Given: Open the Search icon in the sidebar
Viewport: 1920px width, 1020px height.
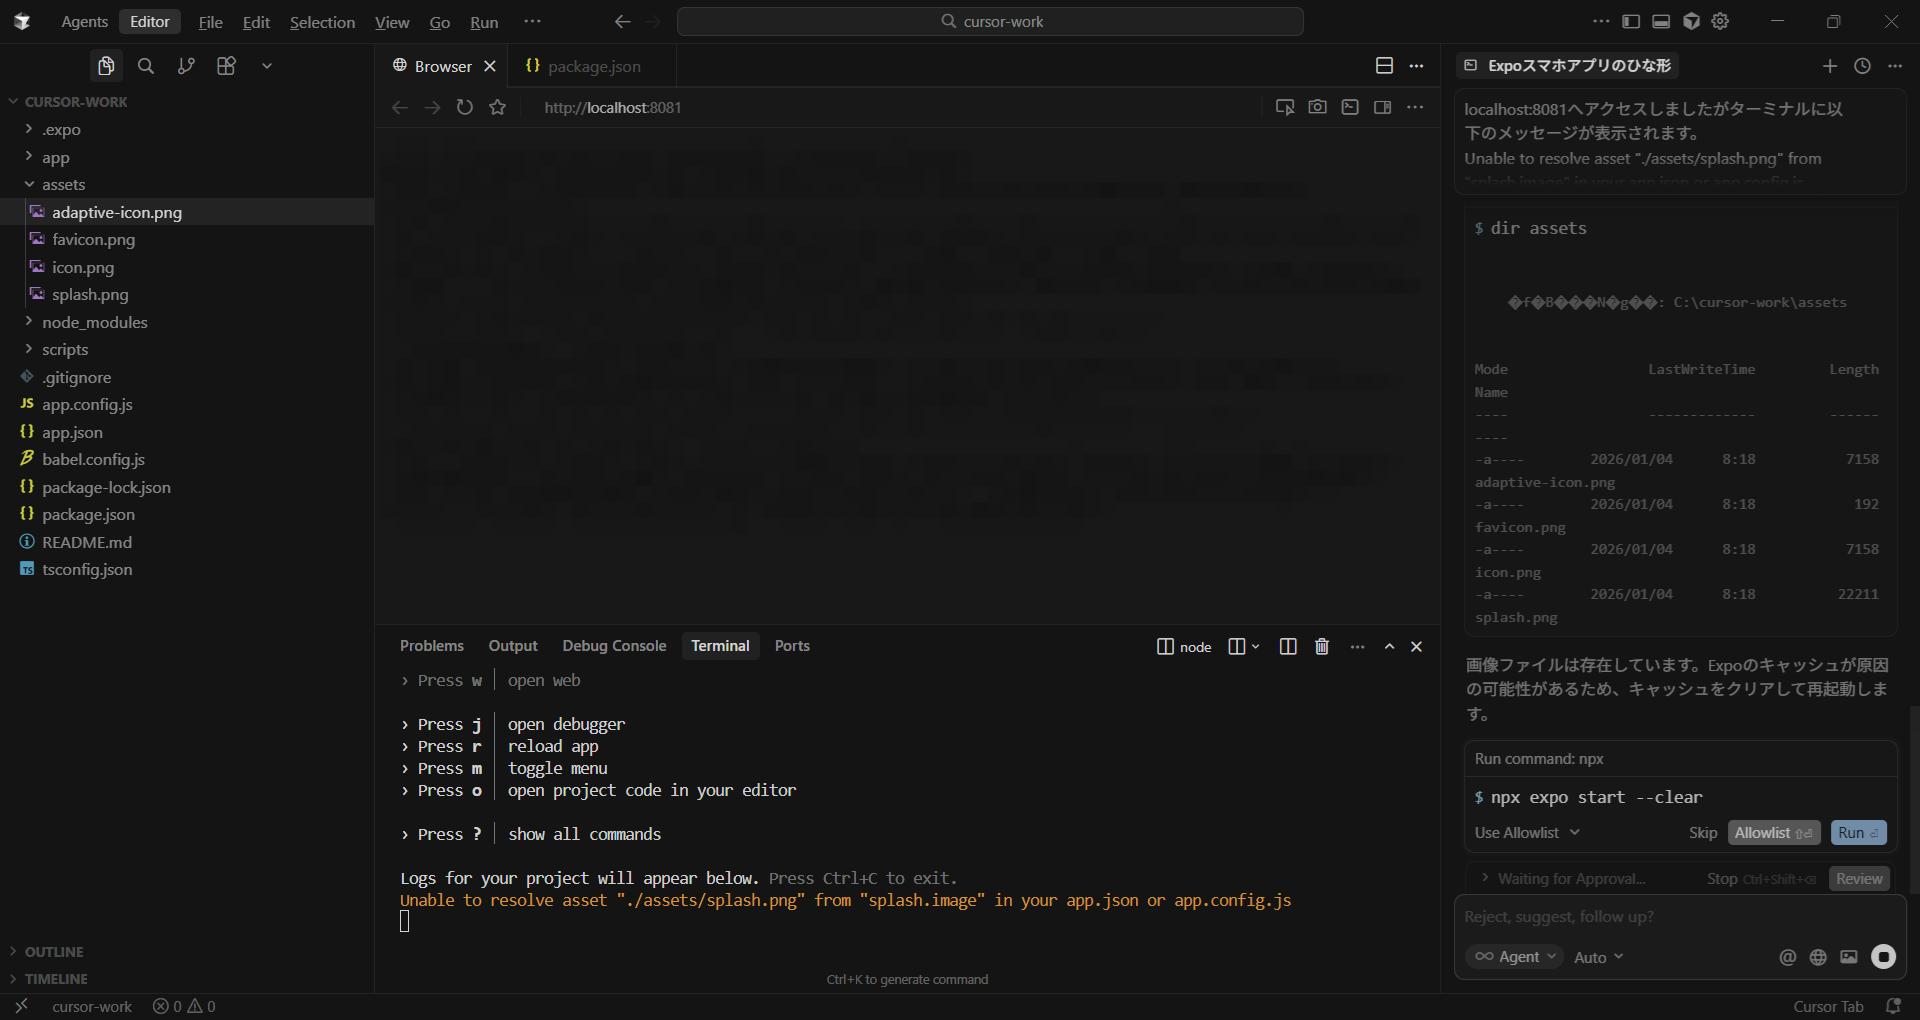Looking at the screenshot, I should (146, 66).
